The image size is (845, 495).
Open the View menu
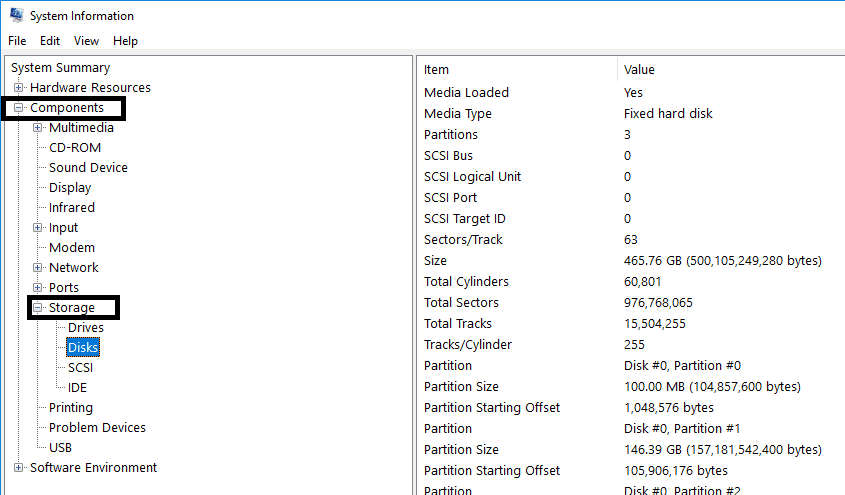pos(86,41)
